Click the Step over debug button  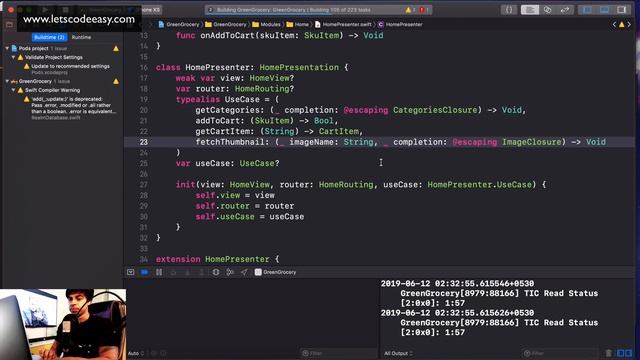pos(173,272)
